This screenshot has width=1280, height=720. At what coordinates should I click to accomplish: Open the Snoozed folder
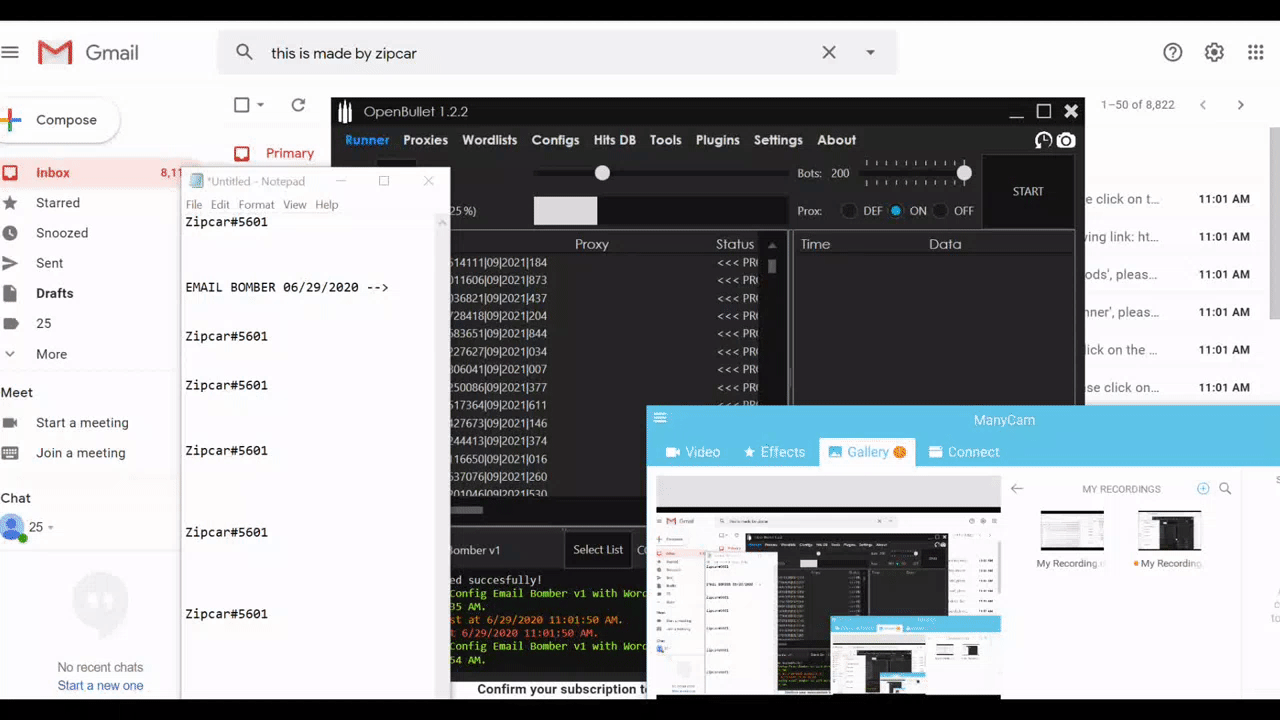[x=62, y=233]
